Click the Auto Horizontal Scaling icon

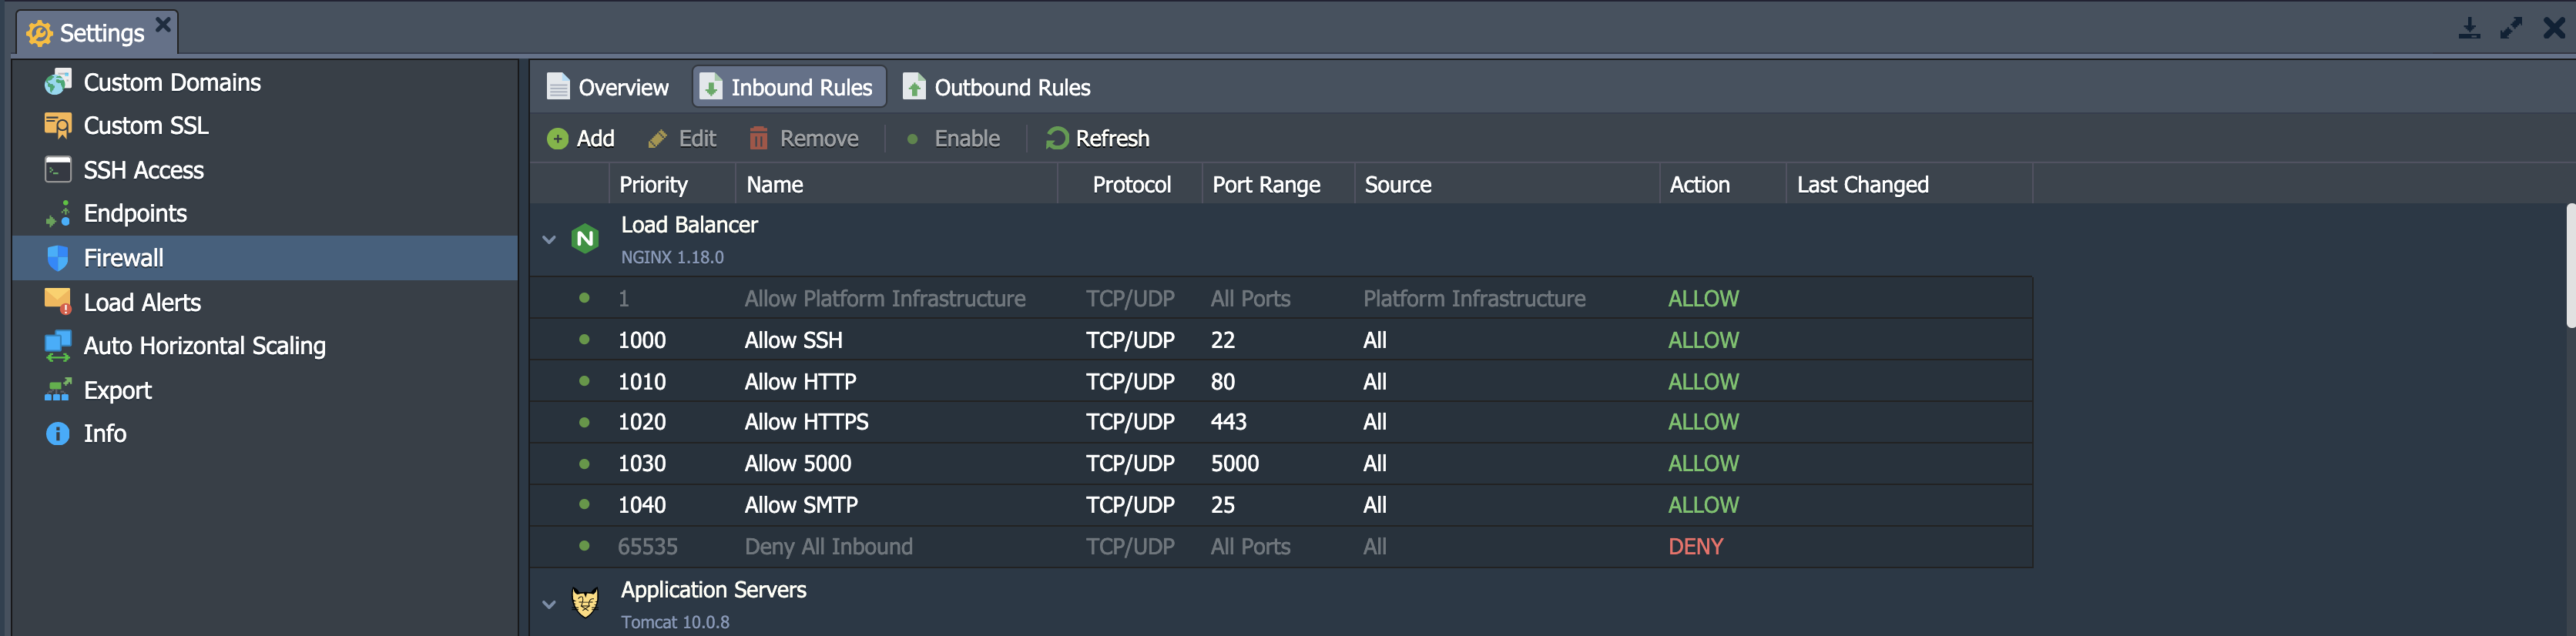tap(58, 346)
